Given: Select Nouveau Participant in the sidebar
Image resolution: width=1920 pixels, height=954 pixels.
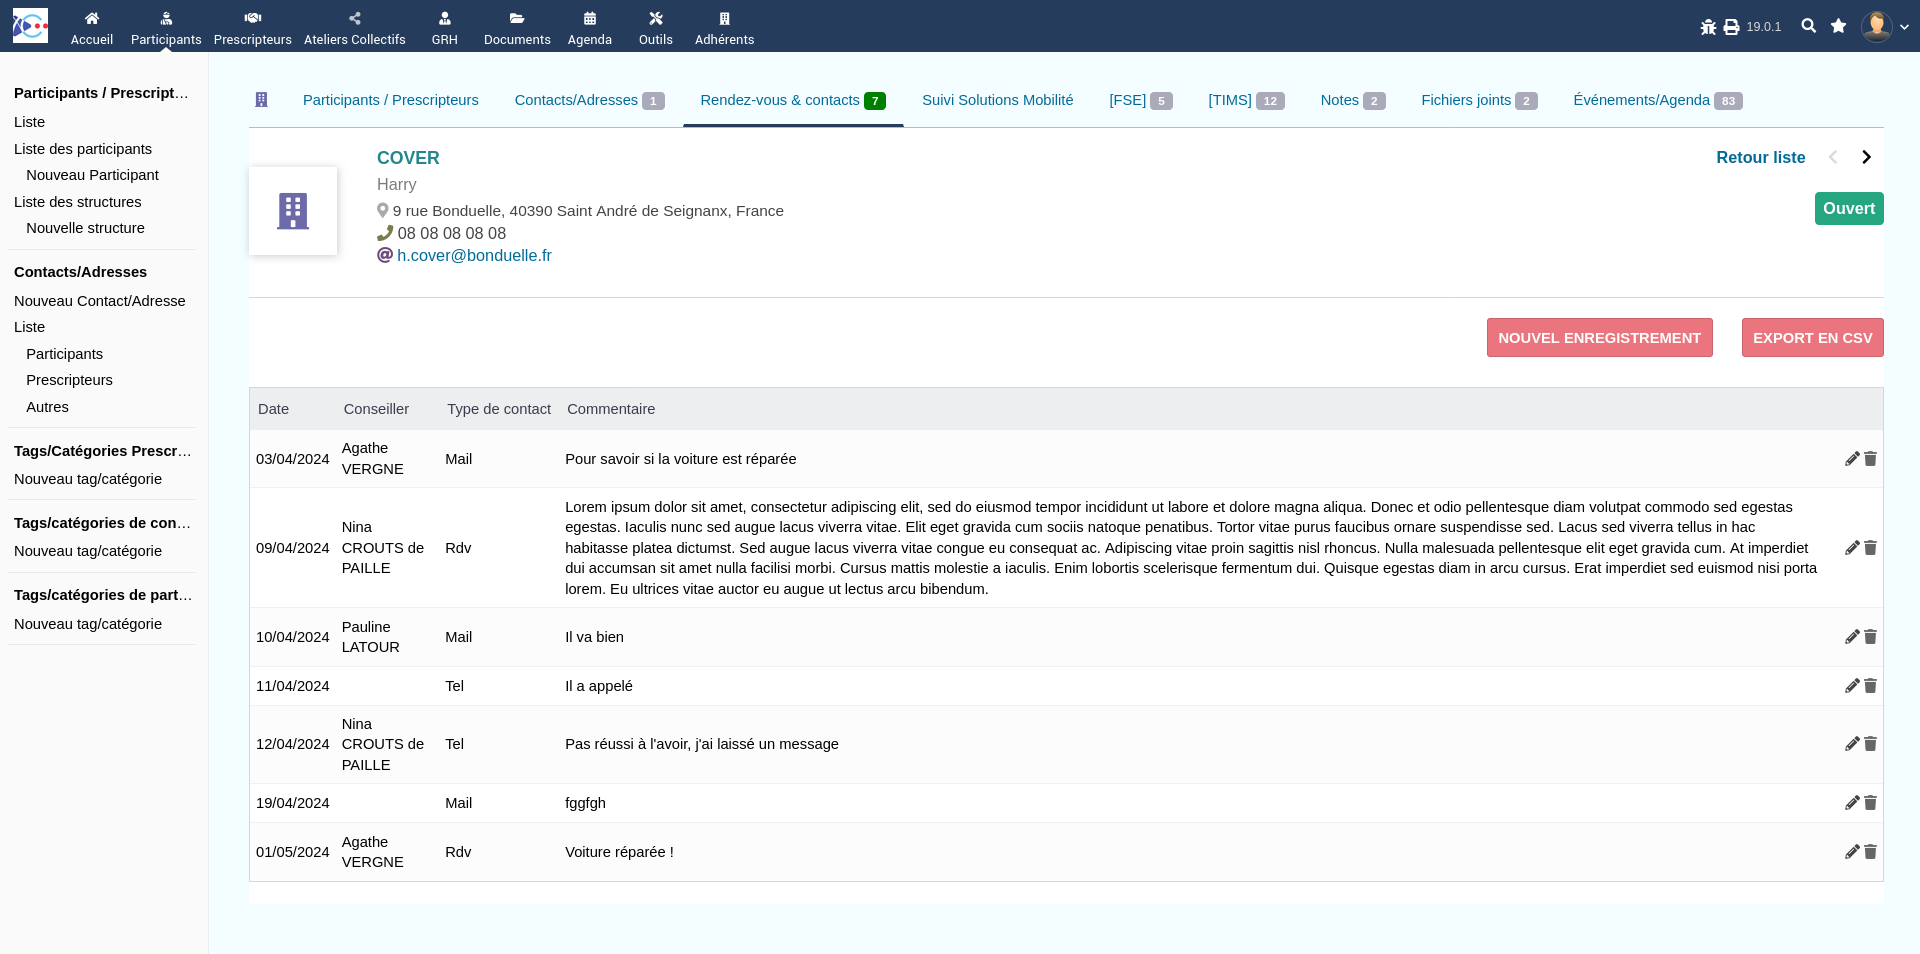Looking at the screenshot, I should (92, 175).
